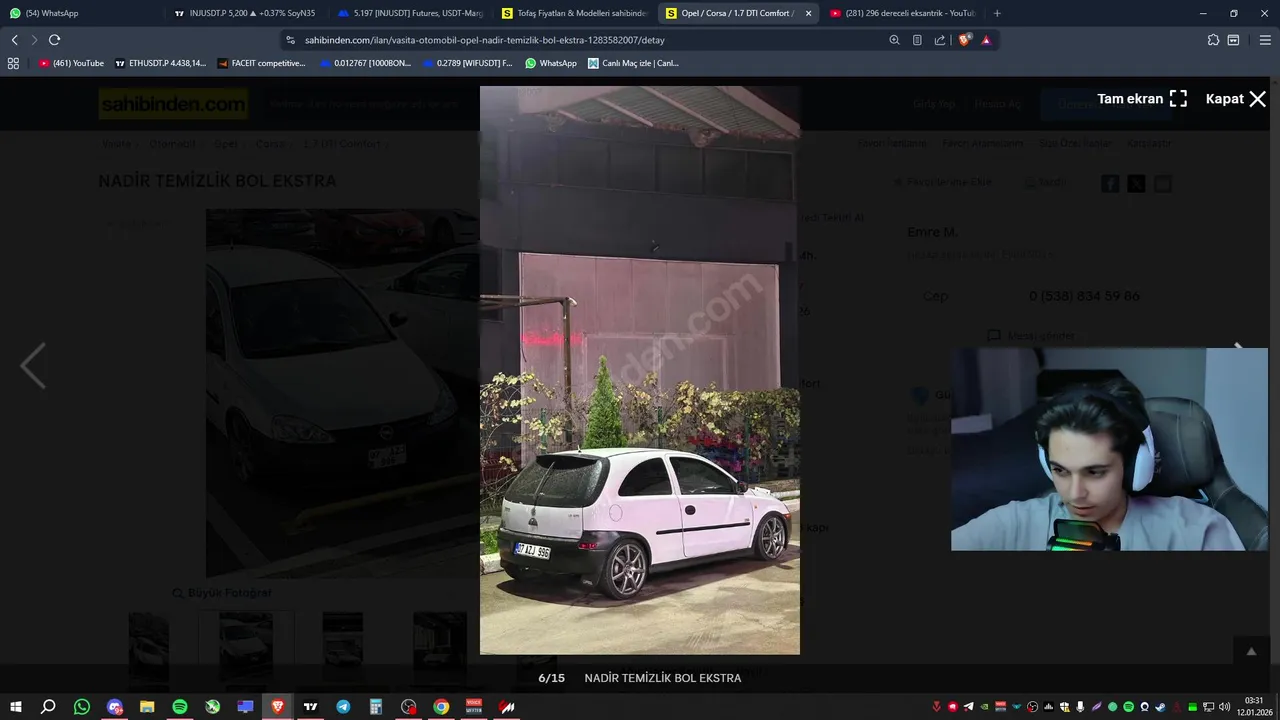Open Voicemeeter from the taskbar
Image resolution: width=1280 pixels, height=720 pixels.
pos(474,707)
